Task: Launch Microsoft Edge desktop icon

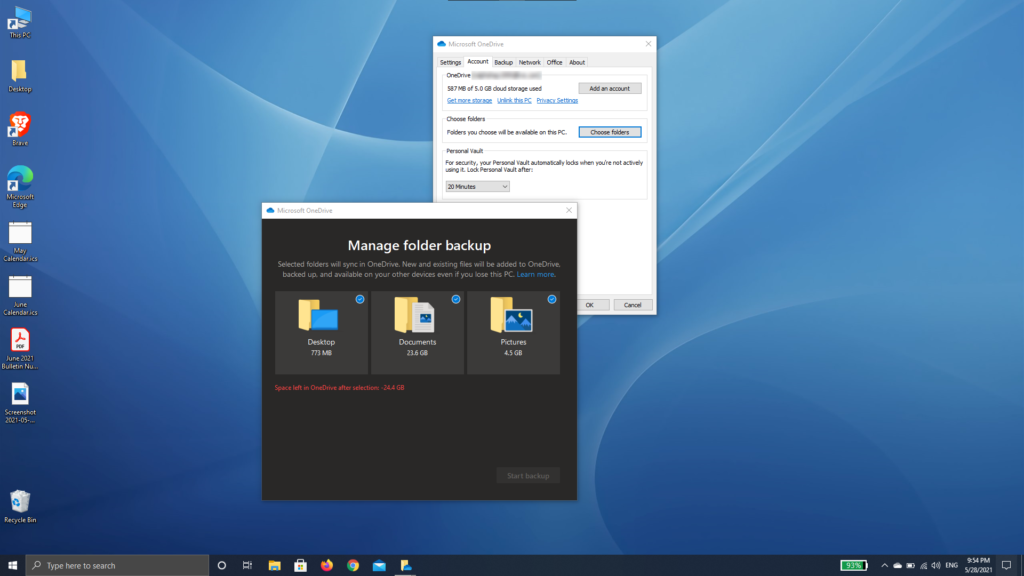Action: [20, 187]
